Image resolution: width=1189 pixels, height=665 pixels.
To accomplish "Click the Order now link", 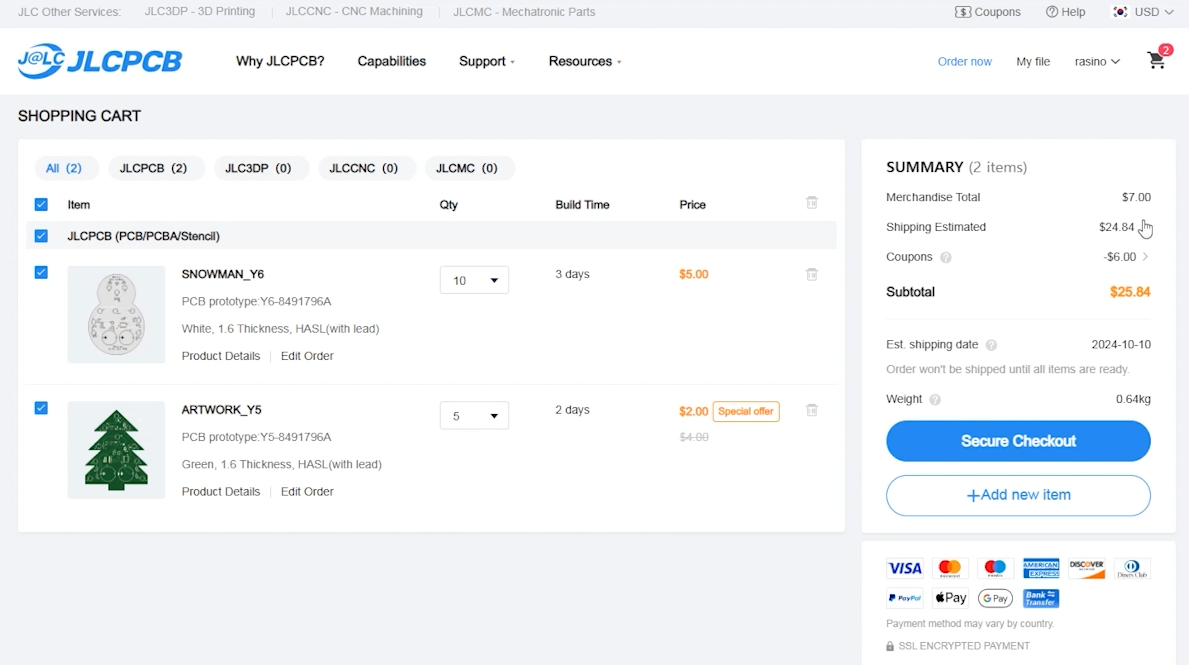I will (x=965, y=61).
